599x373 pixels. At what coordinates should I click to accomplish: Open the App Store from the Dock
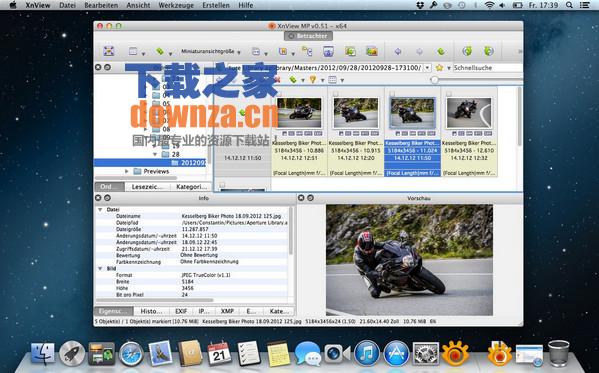(x=396, y=354)
